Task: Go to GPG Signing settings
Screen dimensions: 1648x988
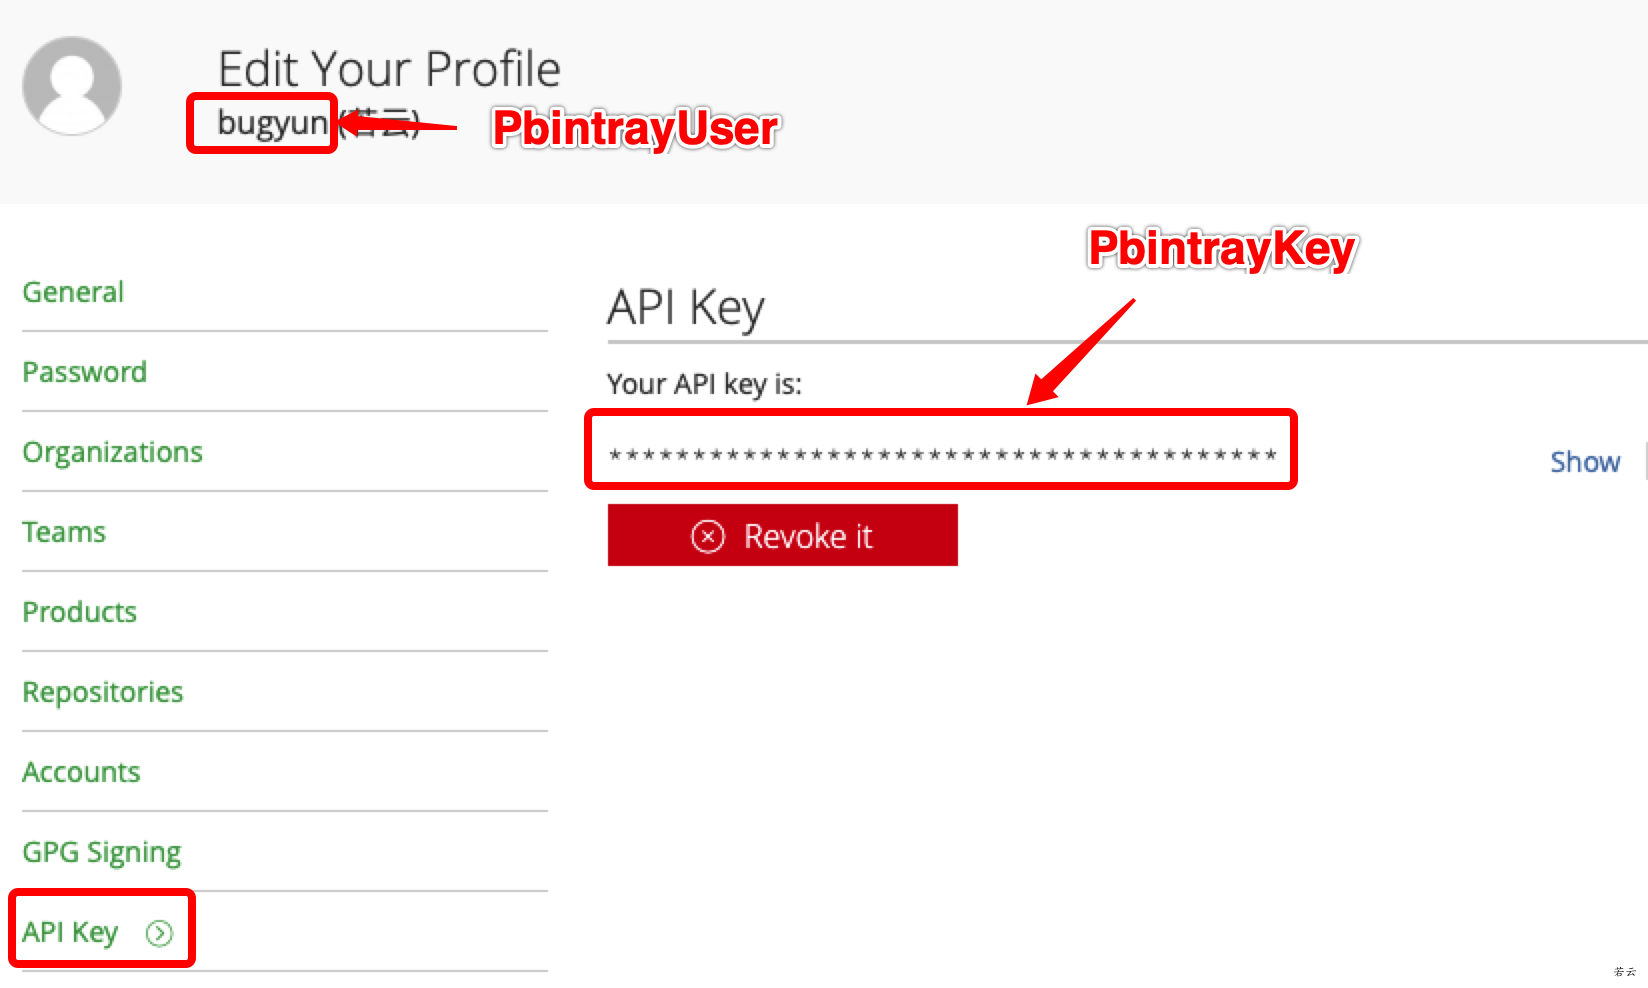Action: coord(102,853)
